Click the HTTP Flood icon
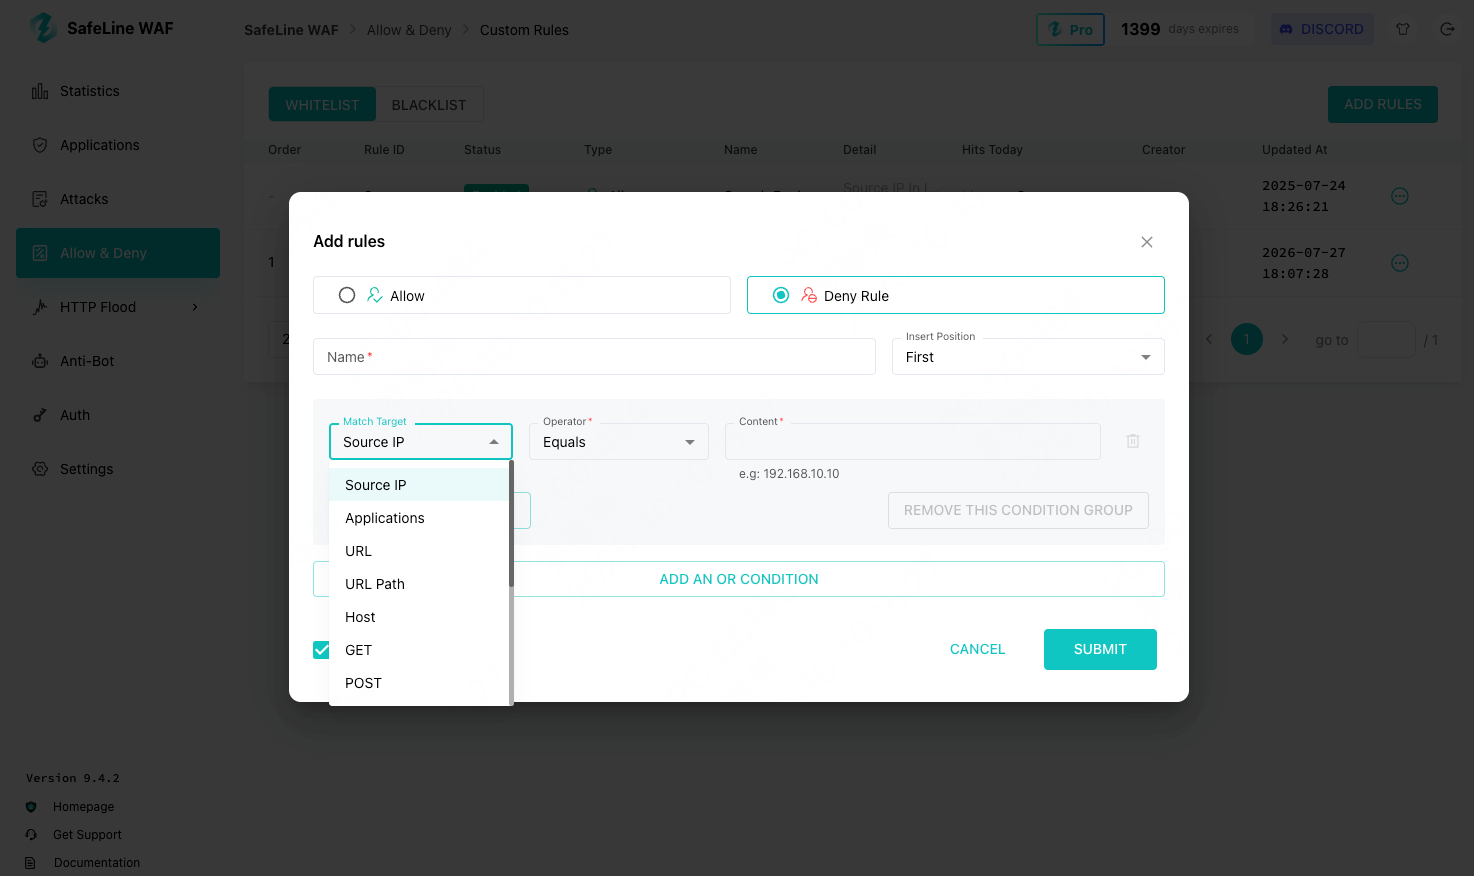The height and width of the screenshot is (876, 1474). (x=40, y=307)
